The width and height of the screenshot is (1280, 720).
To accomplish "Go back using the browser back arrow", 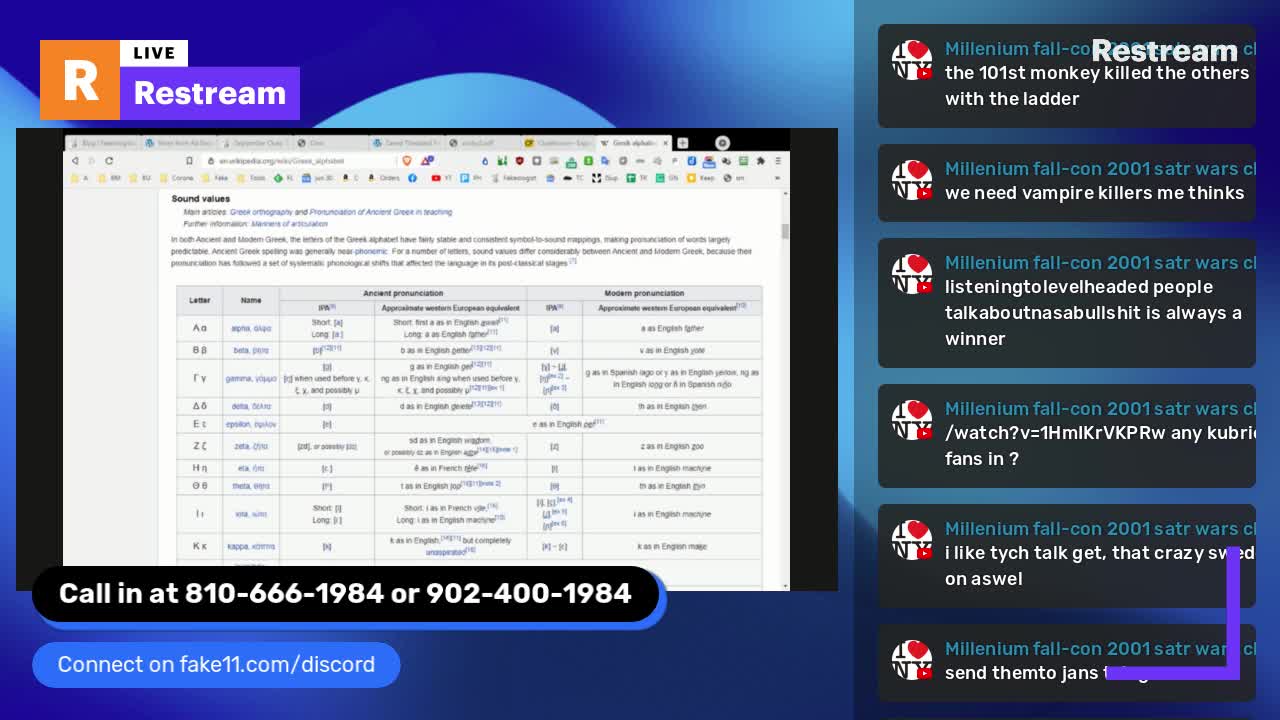I will click(x=74, y=161).
